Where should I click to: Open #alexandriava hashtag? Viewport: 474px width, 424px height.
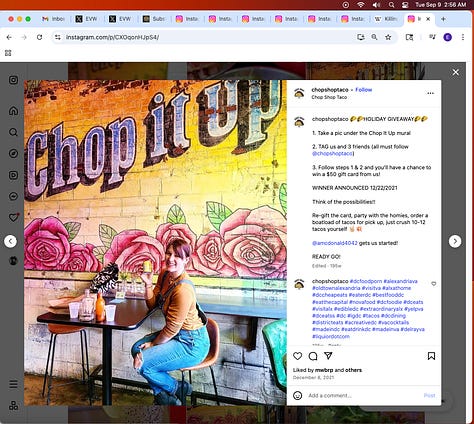pos(400,281)
